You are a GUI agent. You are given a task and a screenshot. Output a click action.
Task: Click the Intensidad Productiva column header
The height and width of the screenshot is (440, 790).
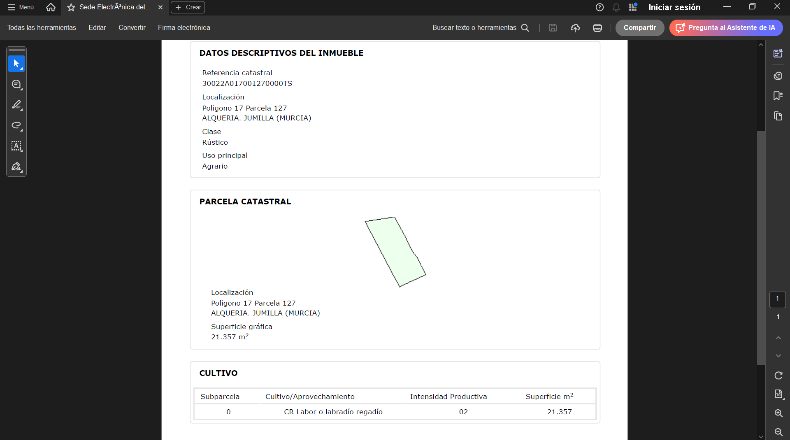coord(448,397)
